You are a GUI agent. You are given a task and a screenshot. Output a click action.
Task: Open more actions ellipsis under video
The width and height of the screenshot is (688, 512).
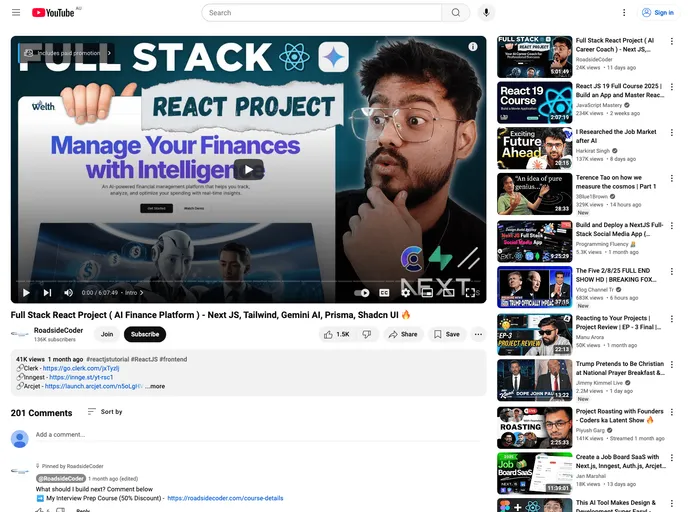478,334
